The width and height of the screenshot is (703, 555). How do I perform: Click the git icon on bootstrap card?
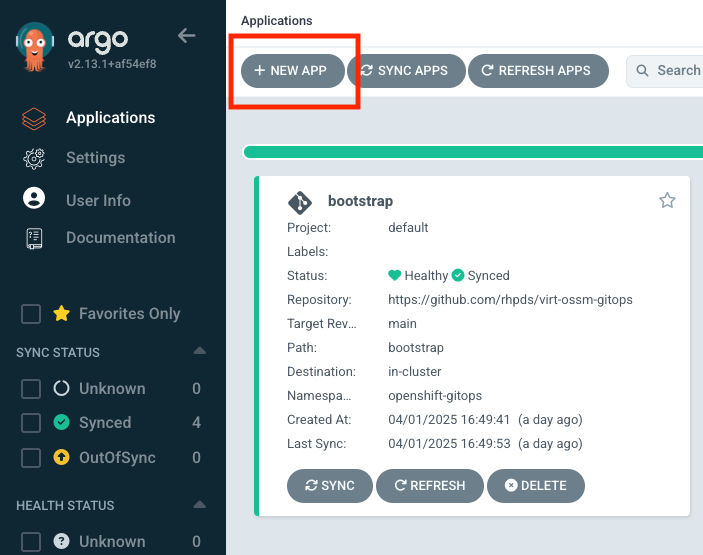click(x=299, y=203)
